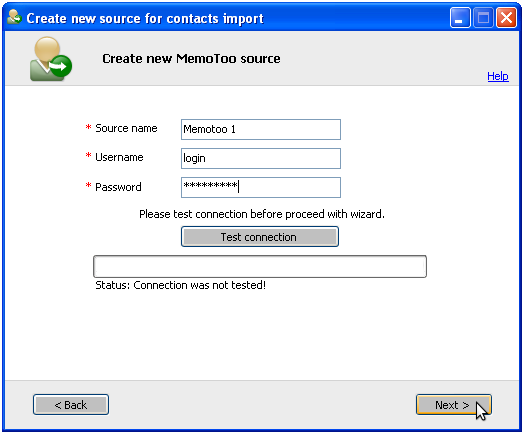Click the Test connection button
524x434 pixels.
tap(260, 237)
